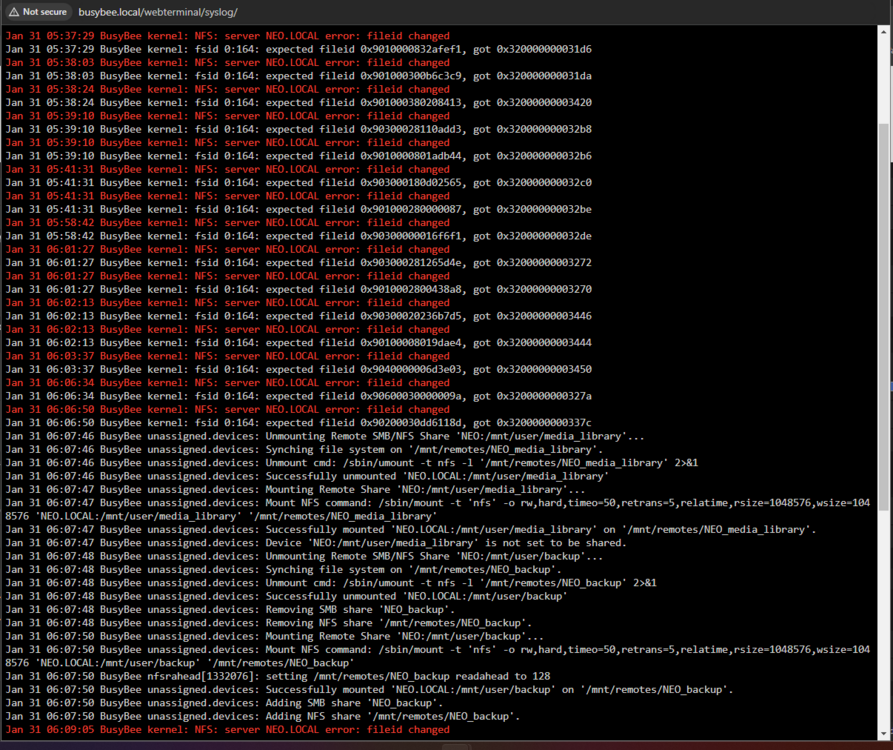Click the Adding SMB share NEO_backup line
893x750 pixels.
pos(224,703)
